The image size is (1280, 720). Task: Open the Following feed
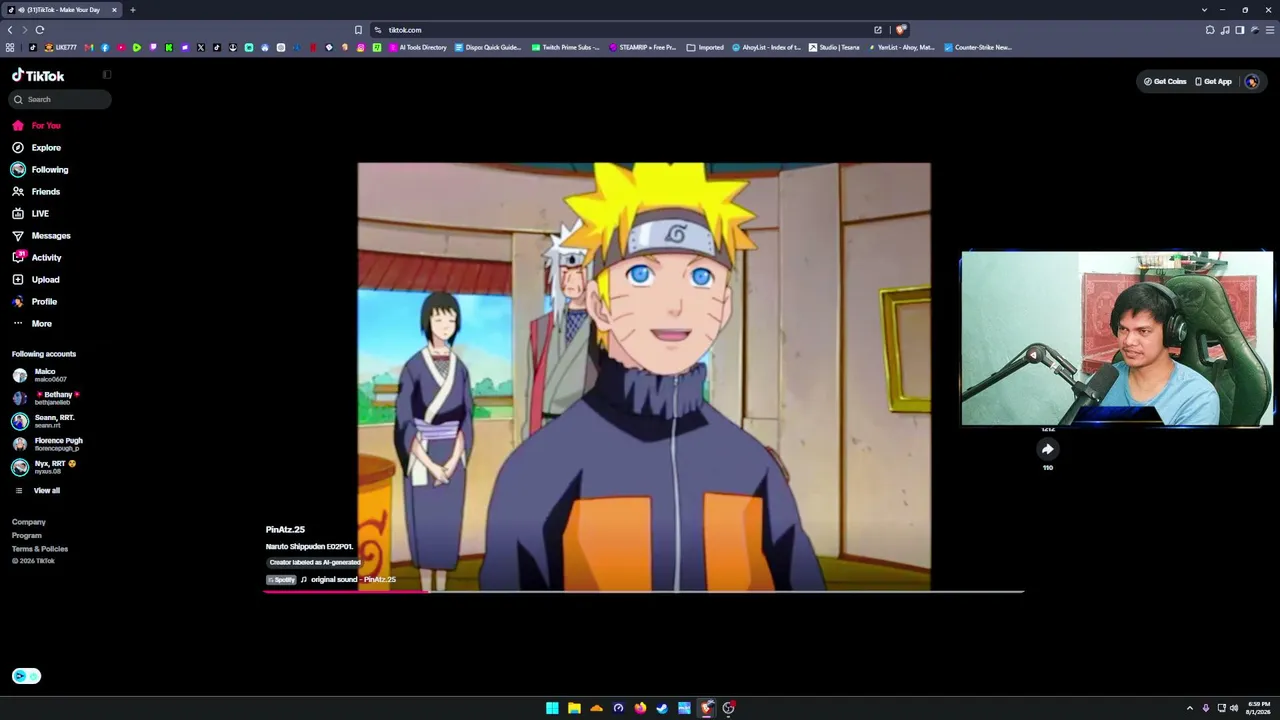tap(40, 169)
